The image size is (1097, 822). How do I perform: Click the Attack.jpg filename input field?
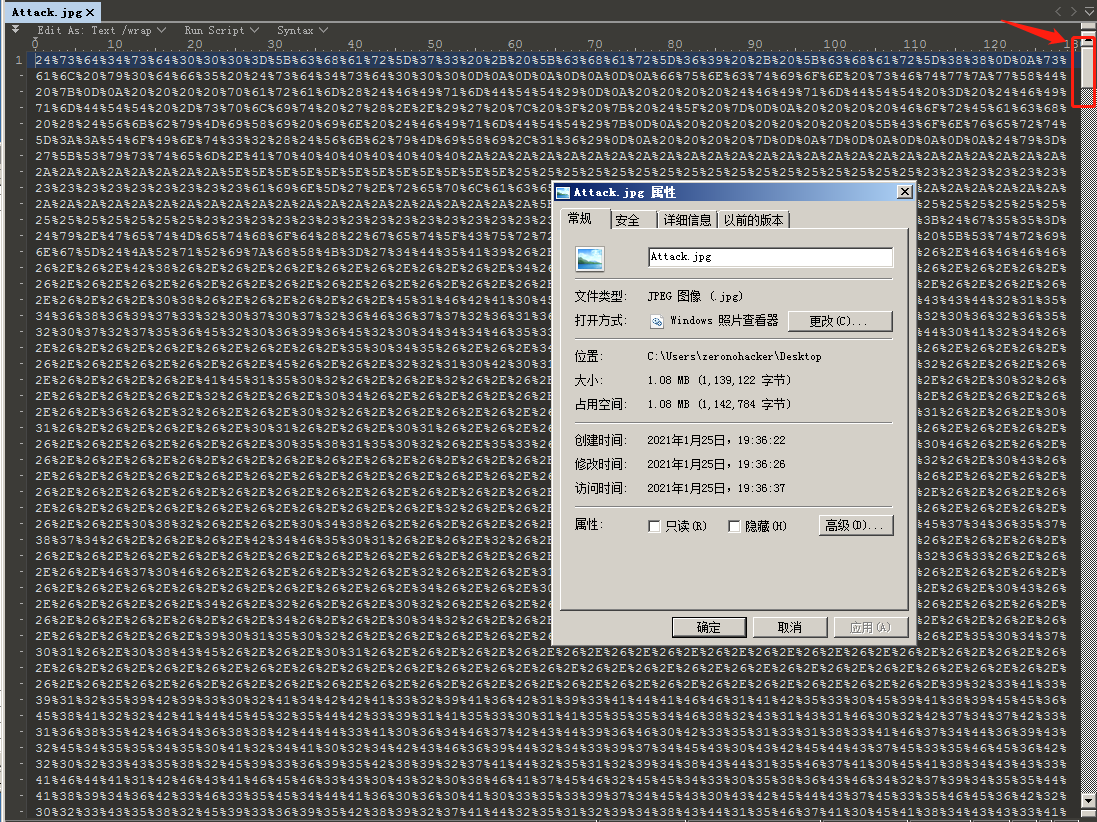point(770,257)
